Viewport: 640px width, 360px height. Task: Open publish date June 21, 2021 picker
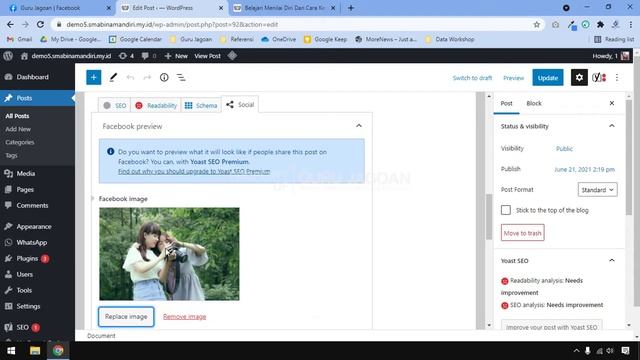coord(584,169)
